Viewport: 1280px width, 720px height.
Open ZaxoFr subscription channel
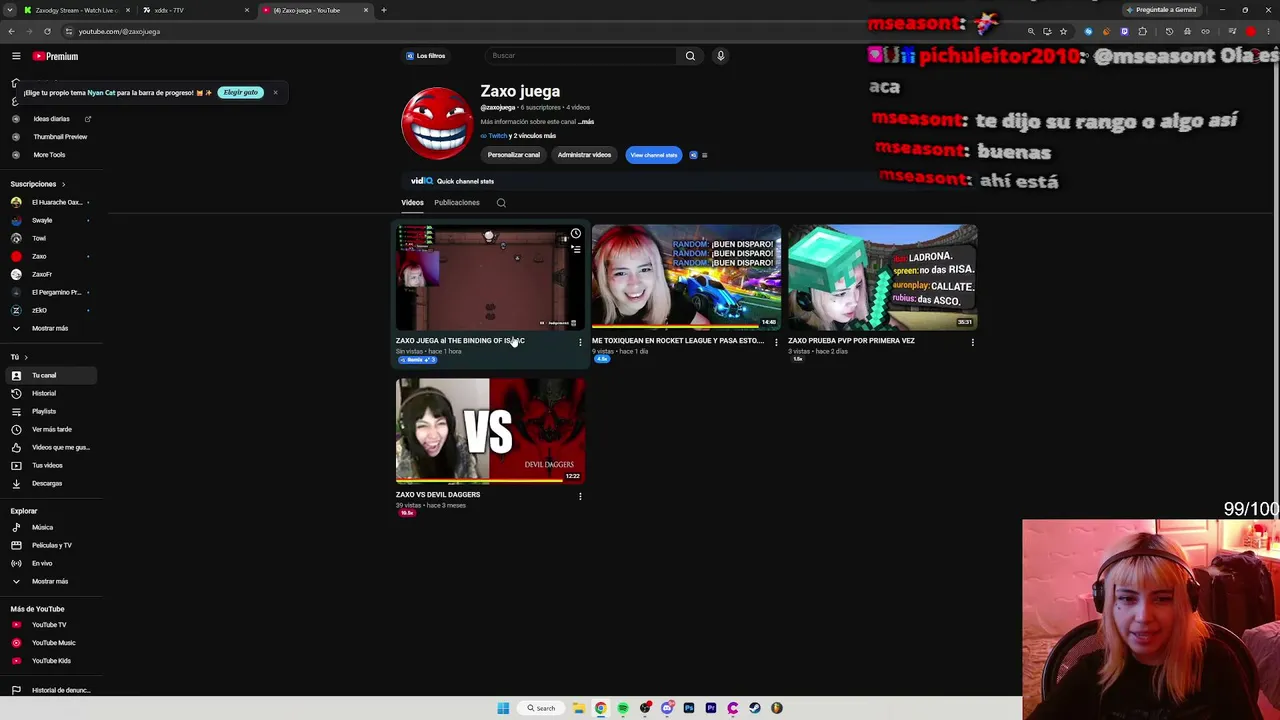pos(50,274)
